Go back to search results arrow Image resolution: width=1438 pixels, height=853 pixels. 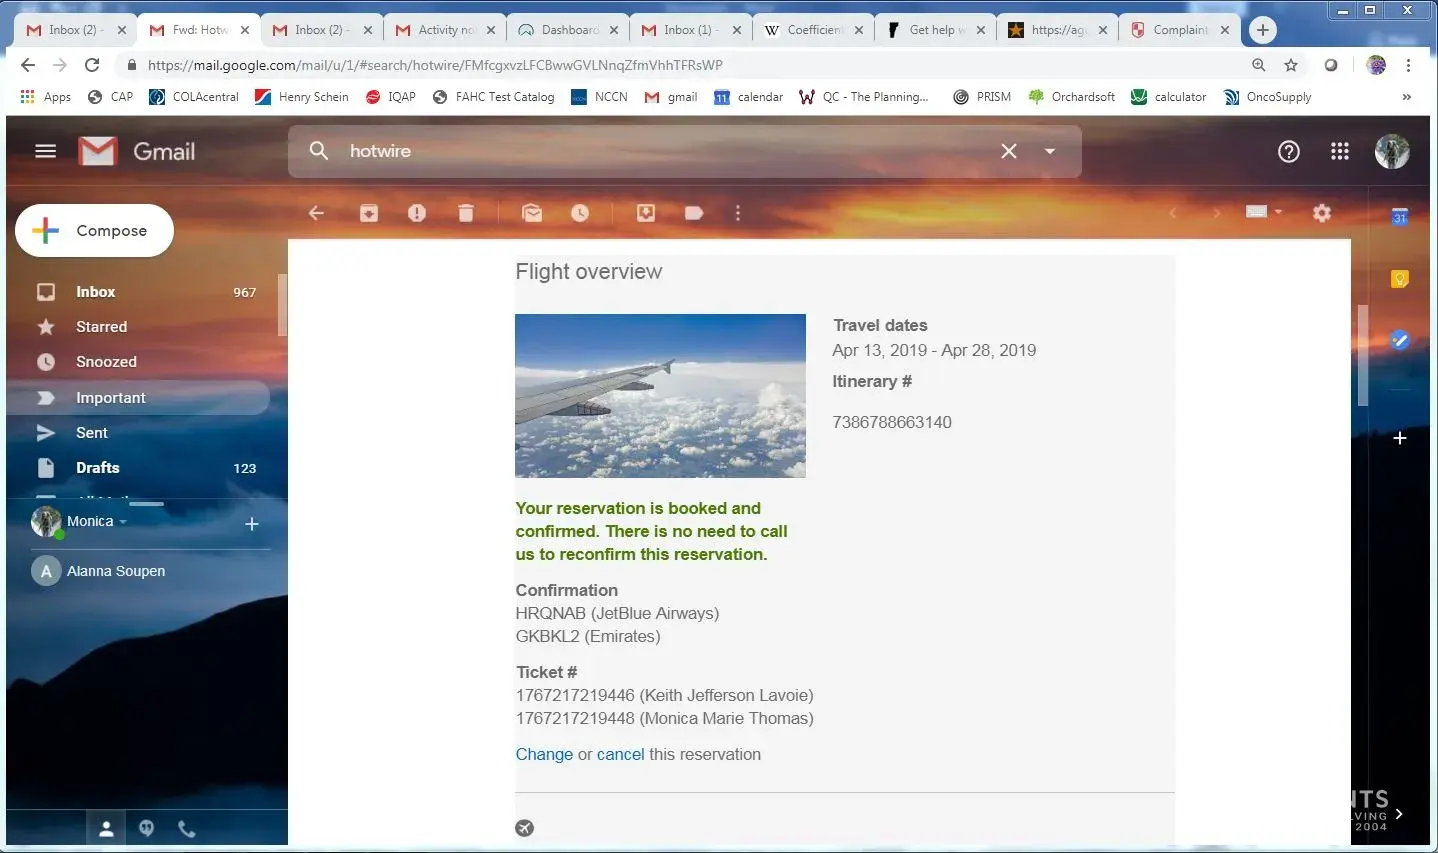[316, 213]
